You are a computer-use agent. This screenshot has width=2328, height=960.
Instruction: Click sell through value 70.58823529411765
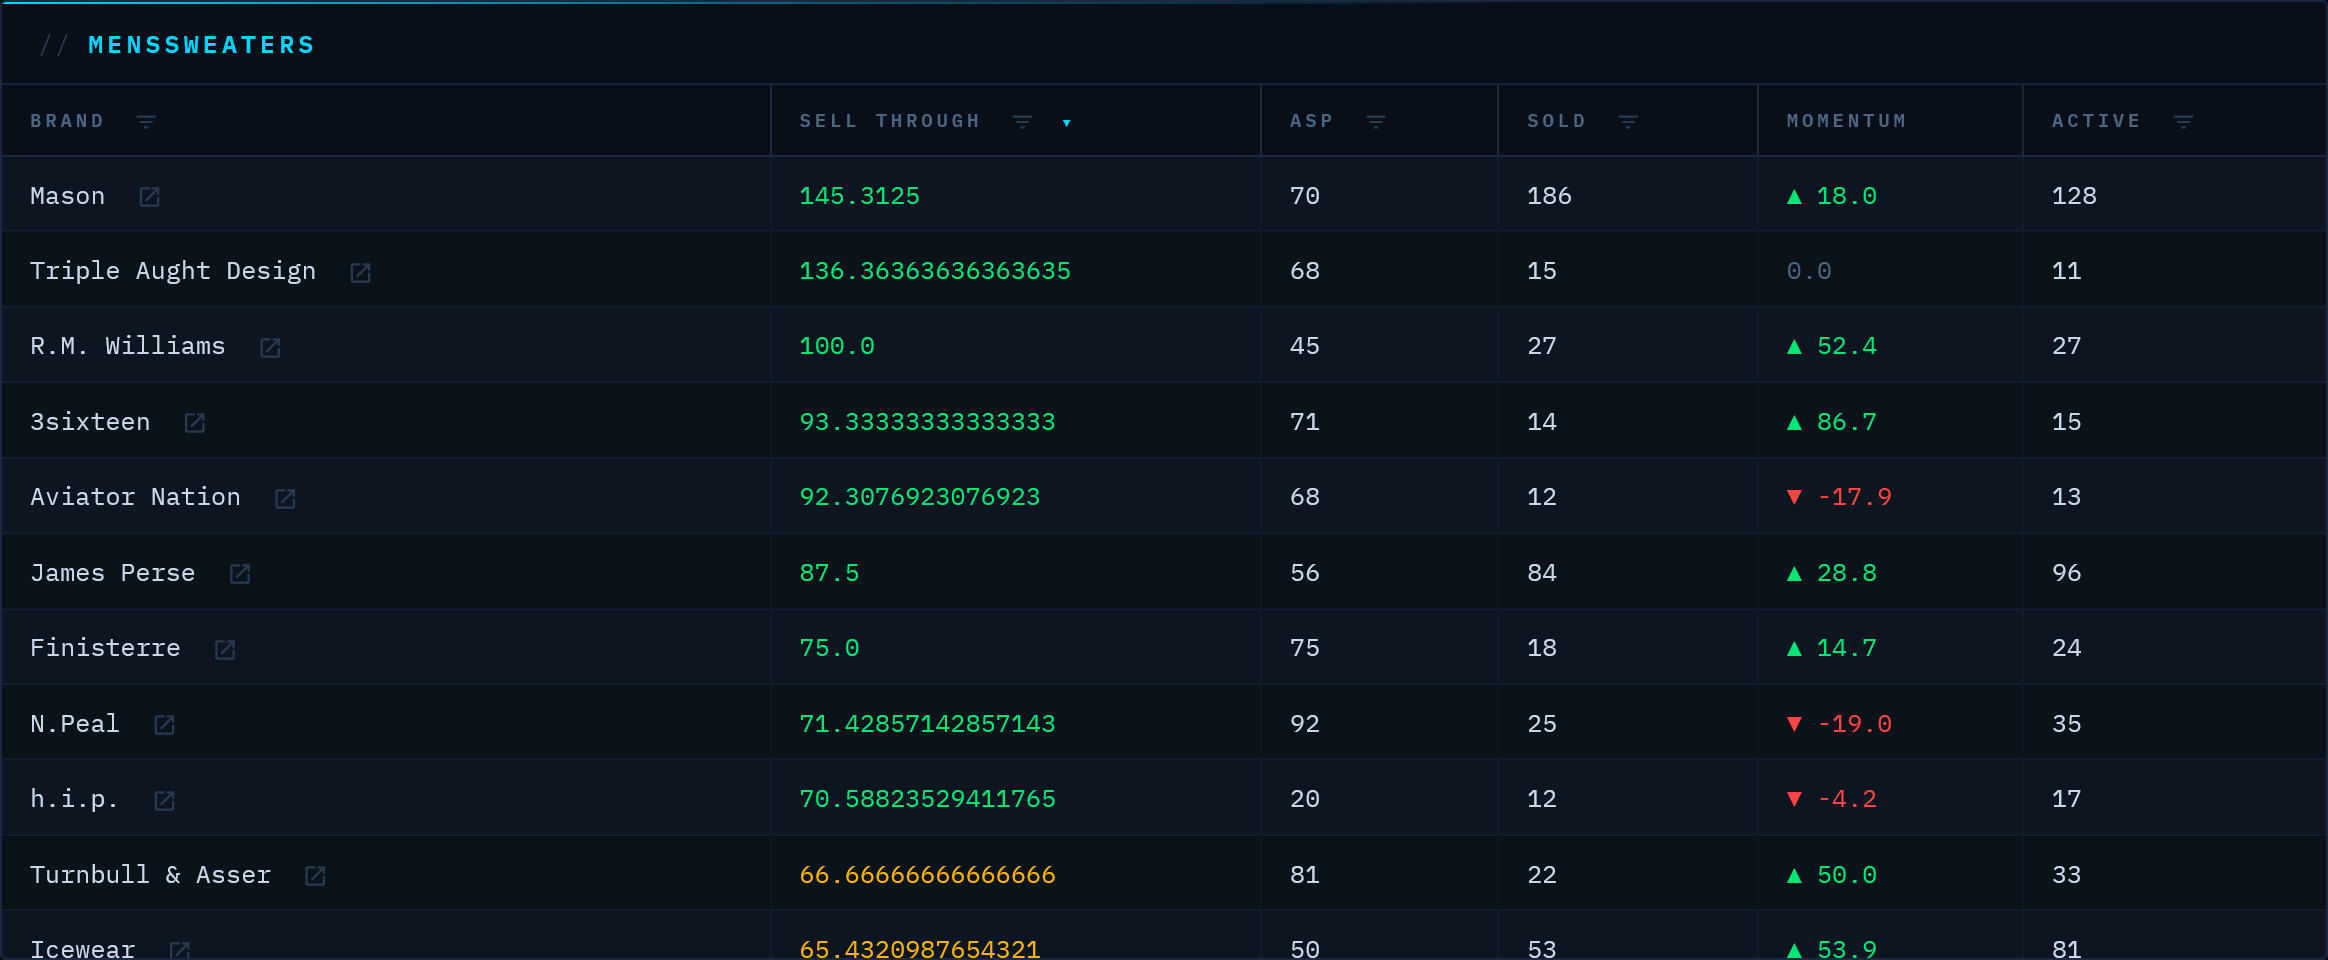point(927,799)
